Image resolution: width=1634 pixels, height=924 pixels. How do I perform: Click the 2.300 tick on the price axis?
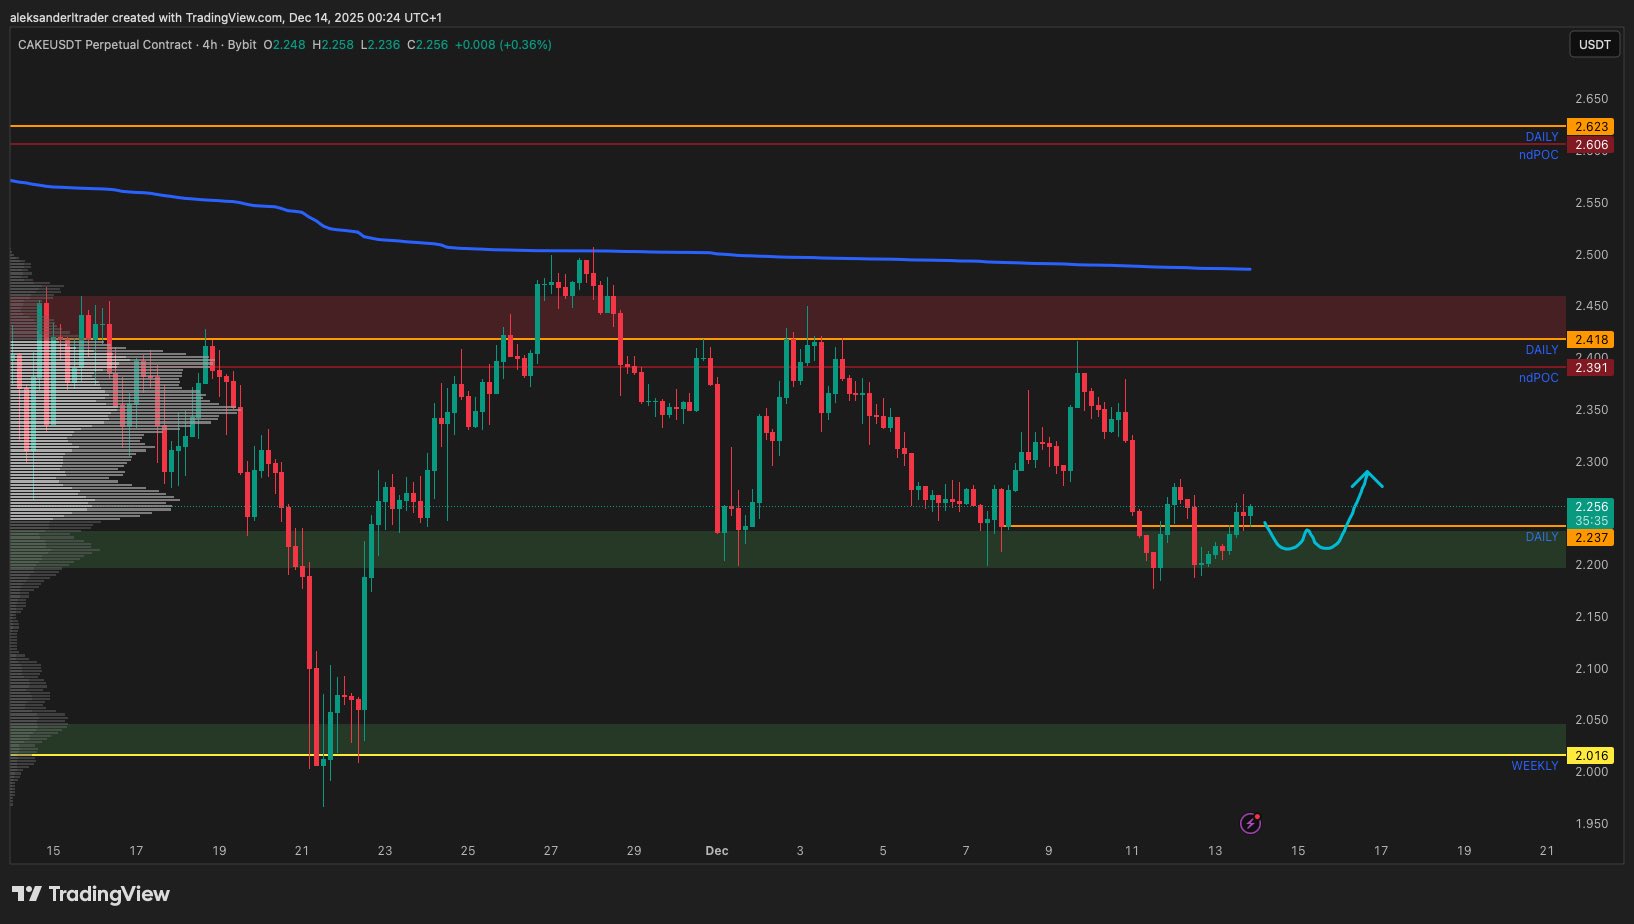click(x=1591, y=462)
